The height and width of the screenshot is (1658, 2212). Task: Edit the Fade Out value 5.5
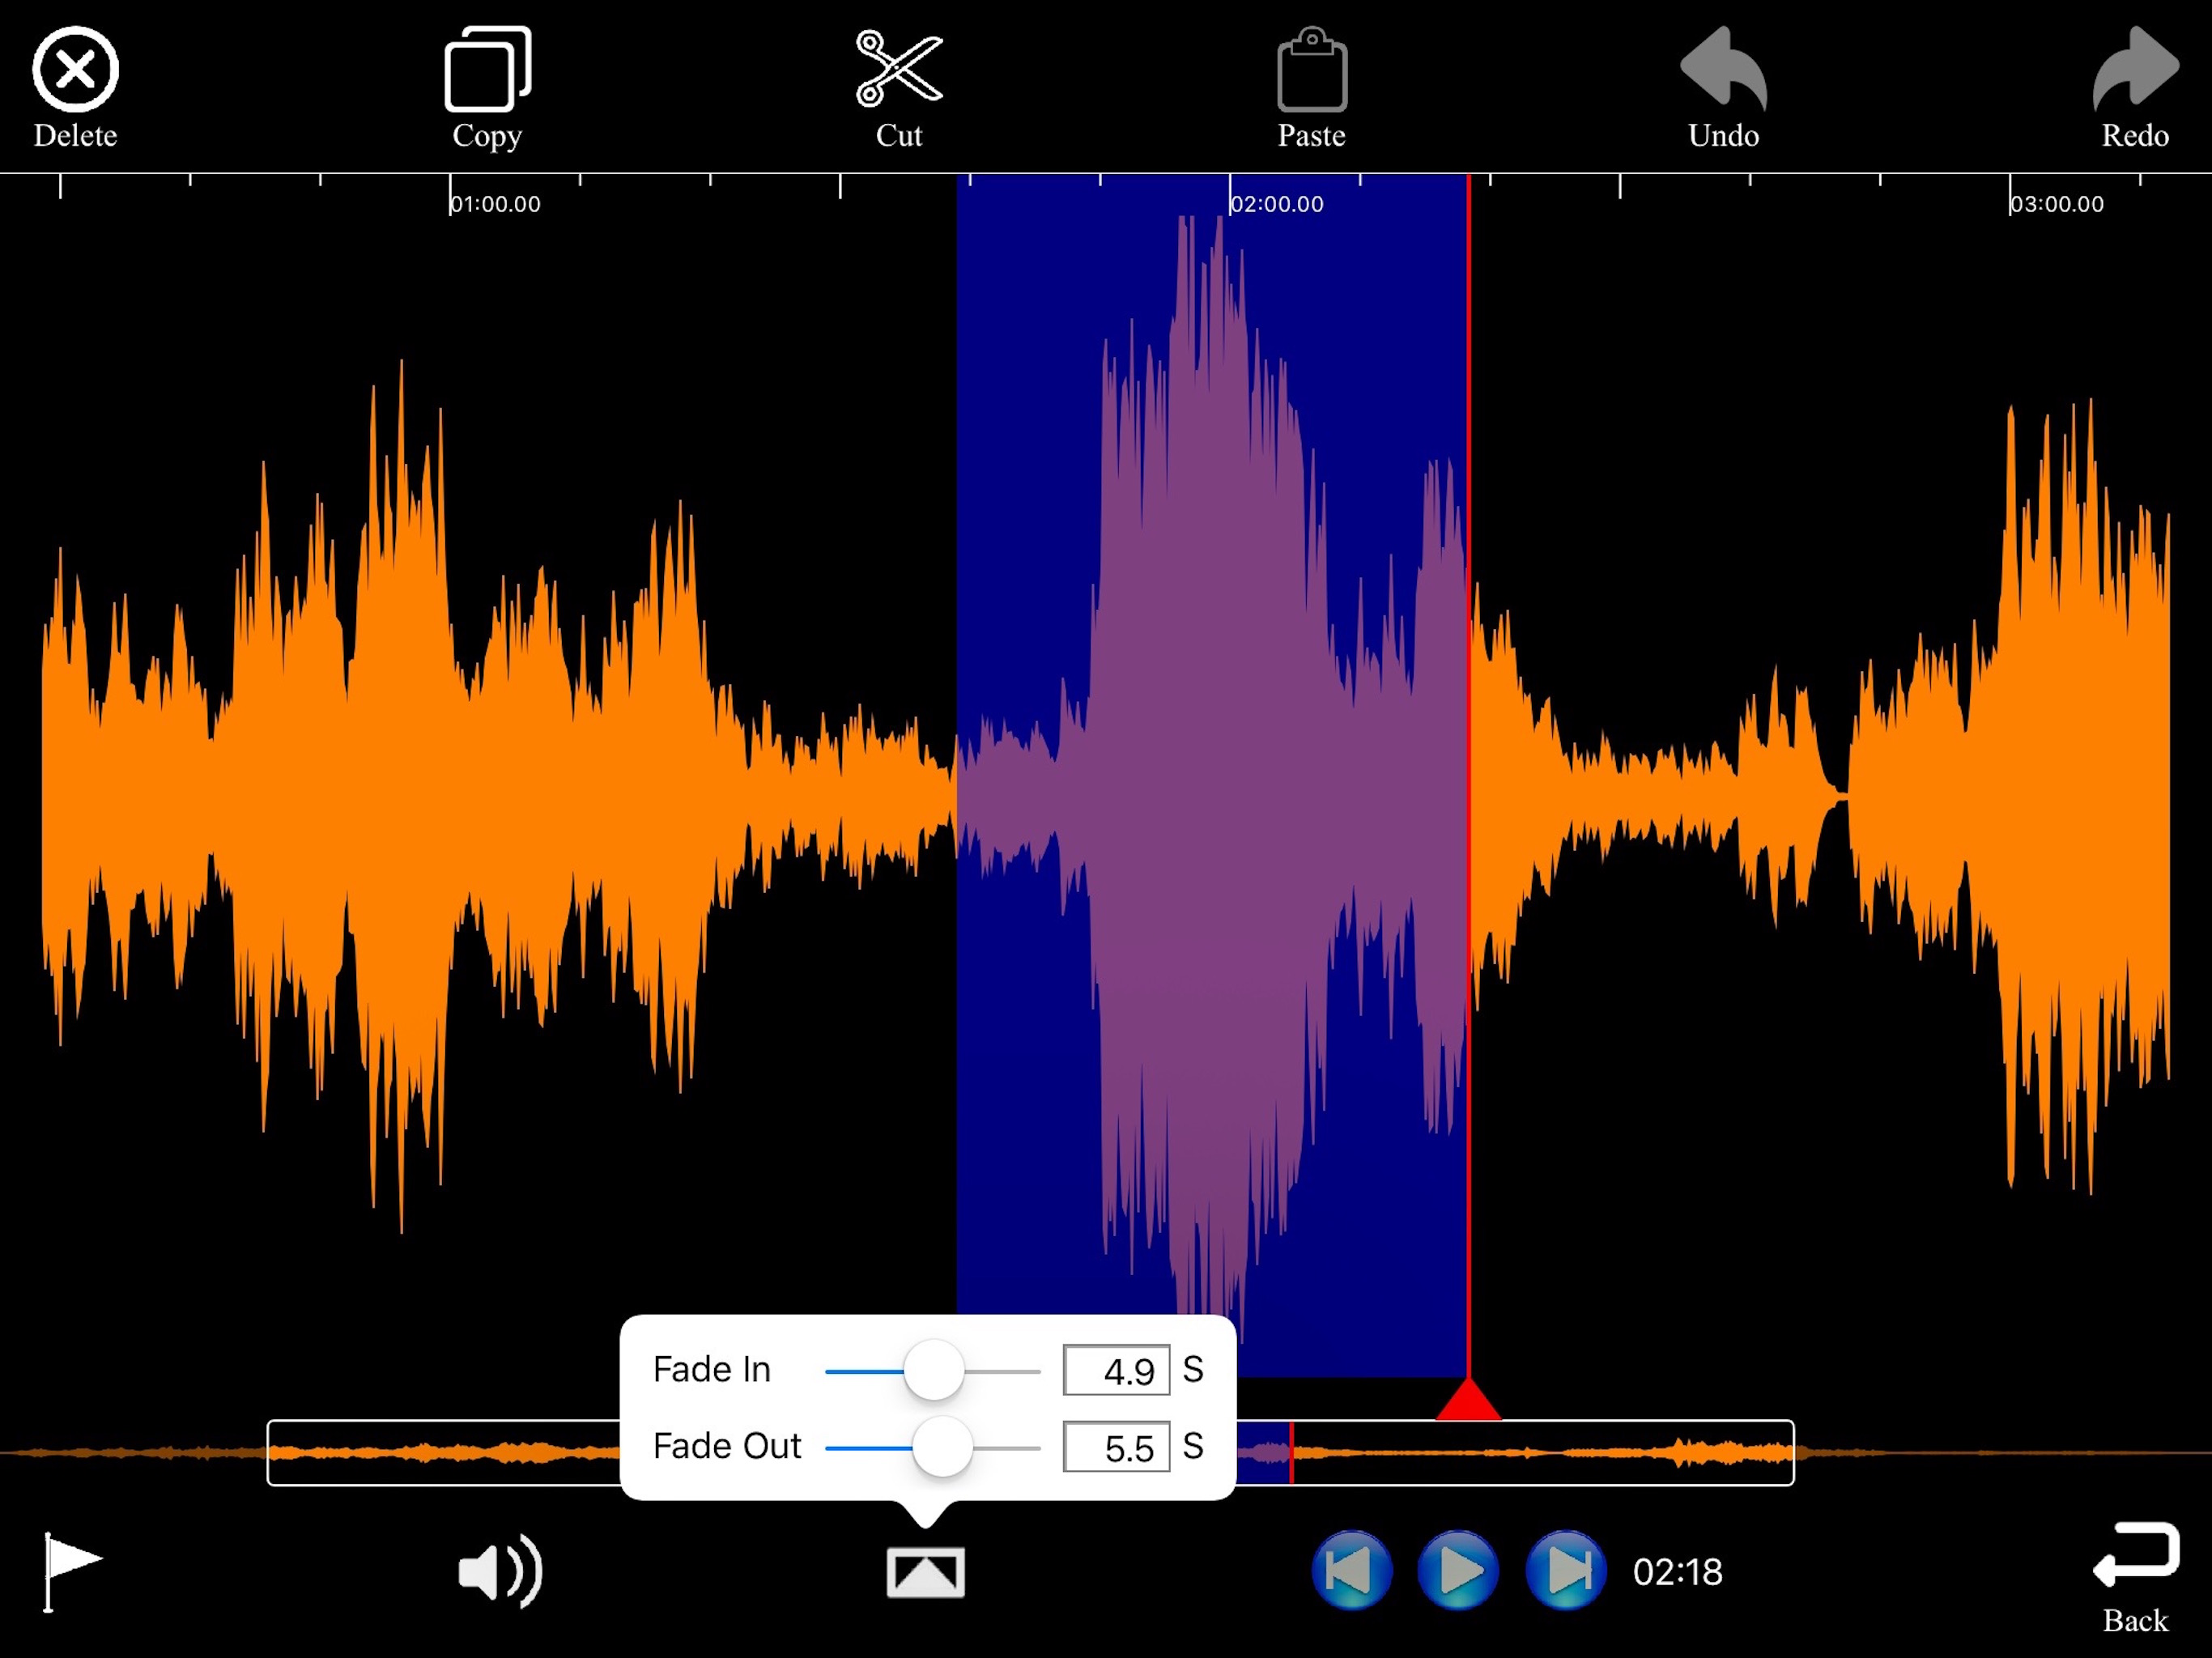click(1116, 1447)
